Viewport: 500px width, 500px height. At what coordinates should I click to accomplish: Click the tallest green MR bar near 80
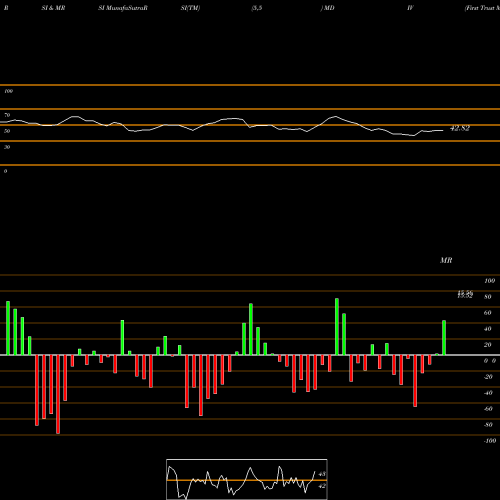pyautogui.click(x=337, y=327)
